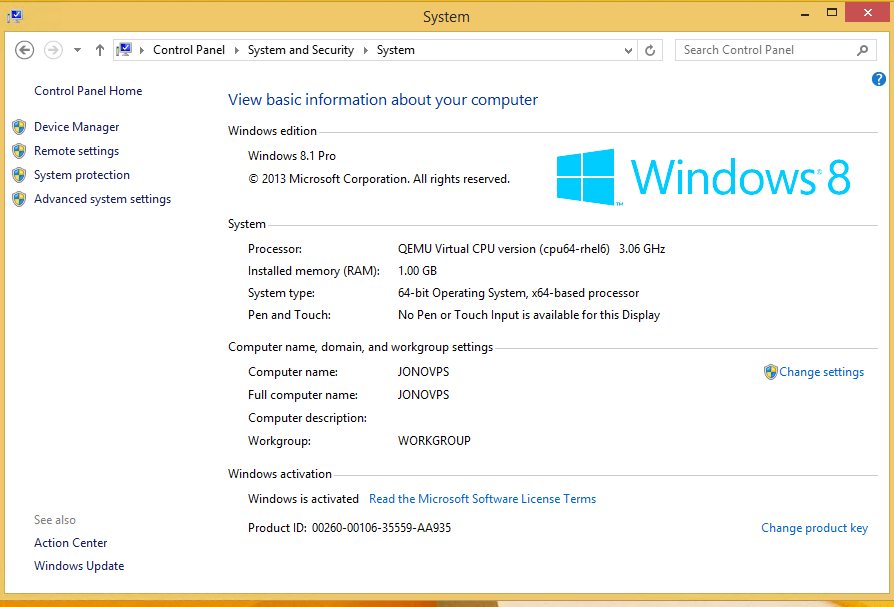894x607 pixels.
Task: Open Windows Update under See also
Action: [x=79, y=566]
